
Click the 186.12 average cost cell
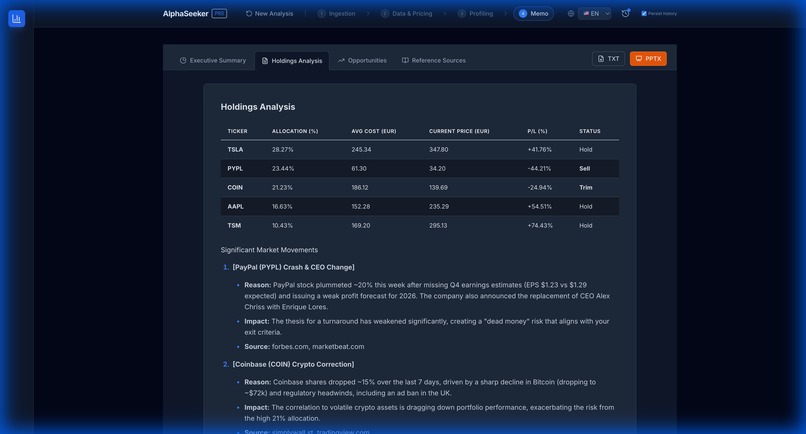tap(360, 188)
